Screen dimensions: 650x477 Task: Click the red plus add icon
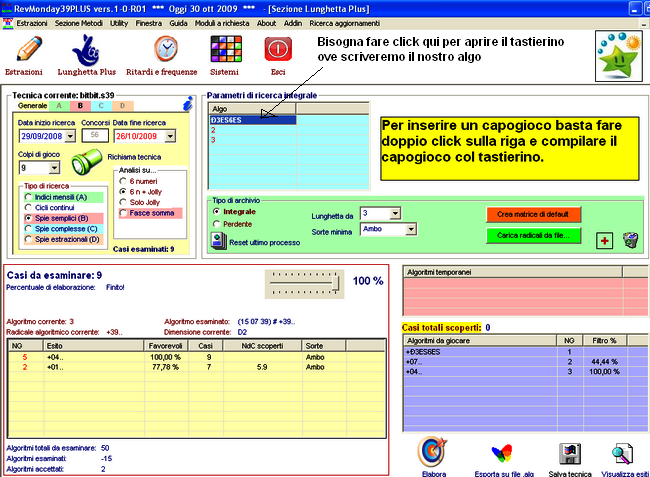[604, 241]
